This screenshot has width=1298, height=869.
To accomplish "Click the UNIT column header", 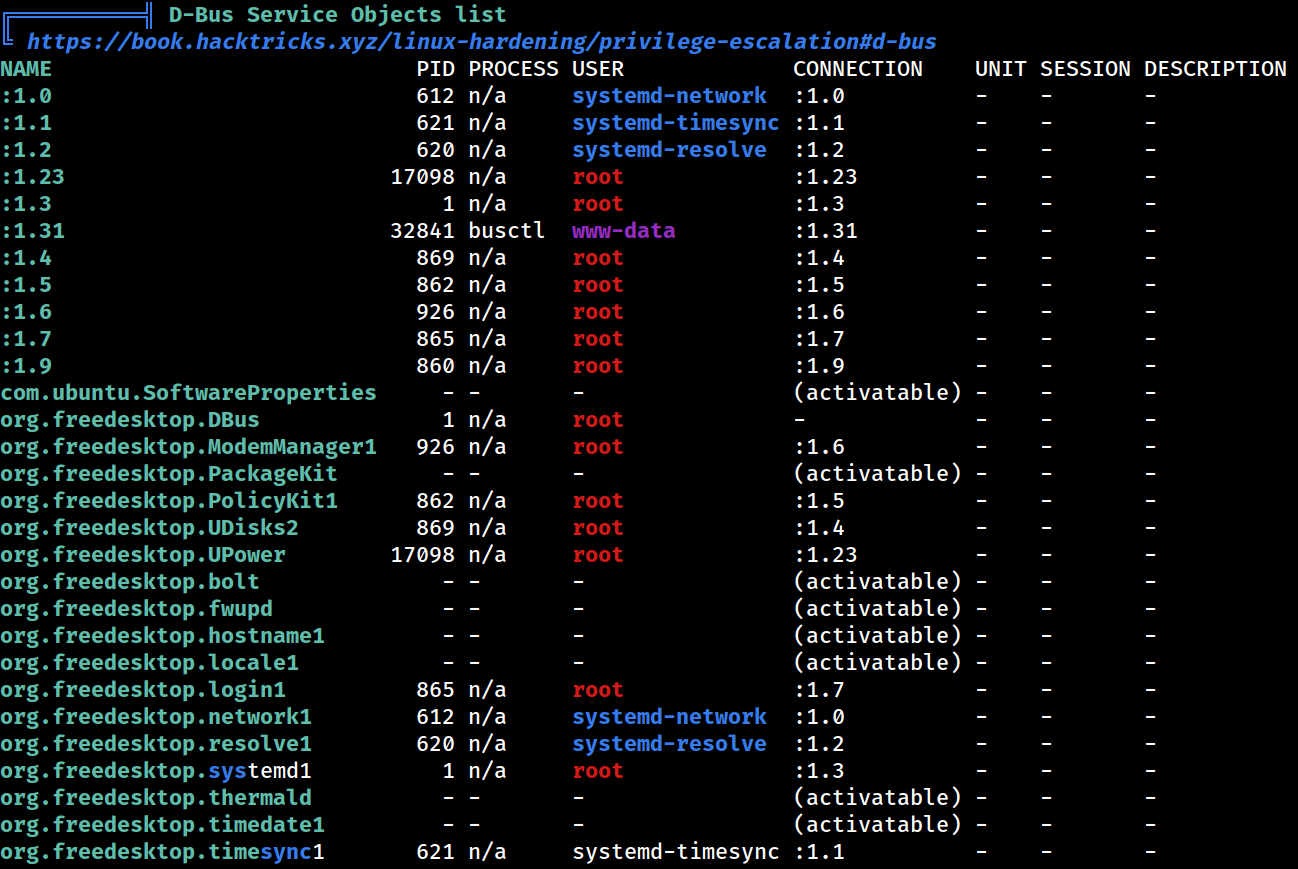I will 1001,69.
